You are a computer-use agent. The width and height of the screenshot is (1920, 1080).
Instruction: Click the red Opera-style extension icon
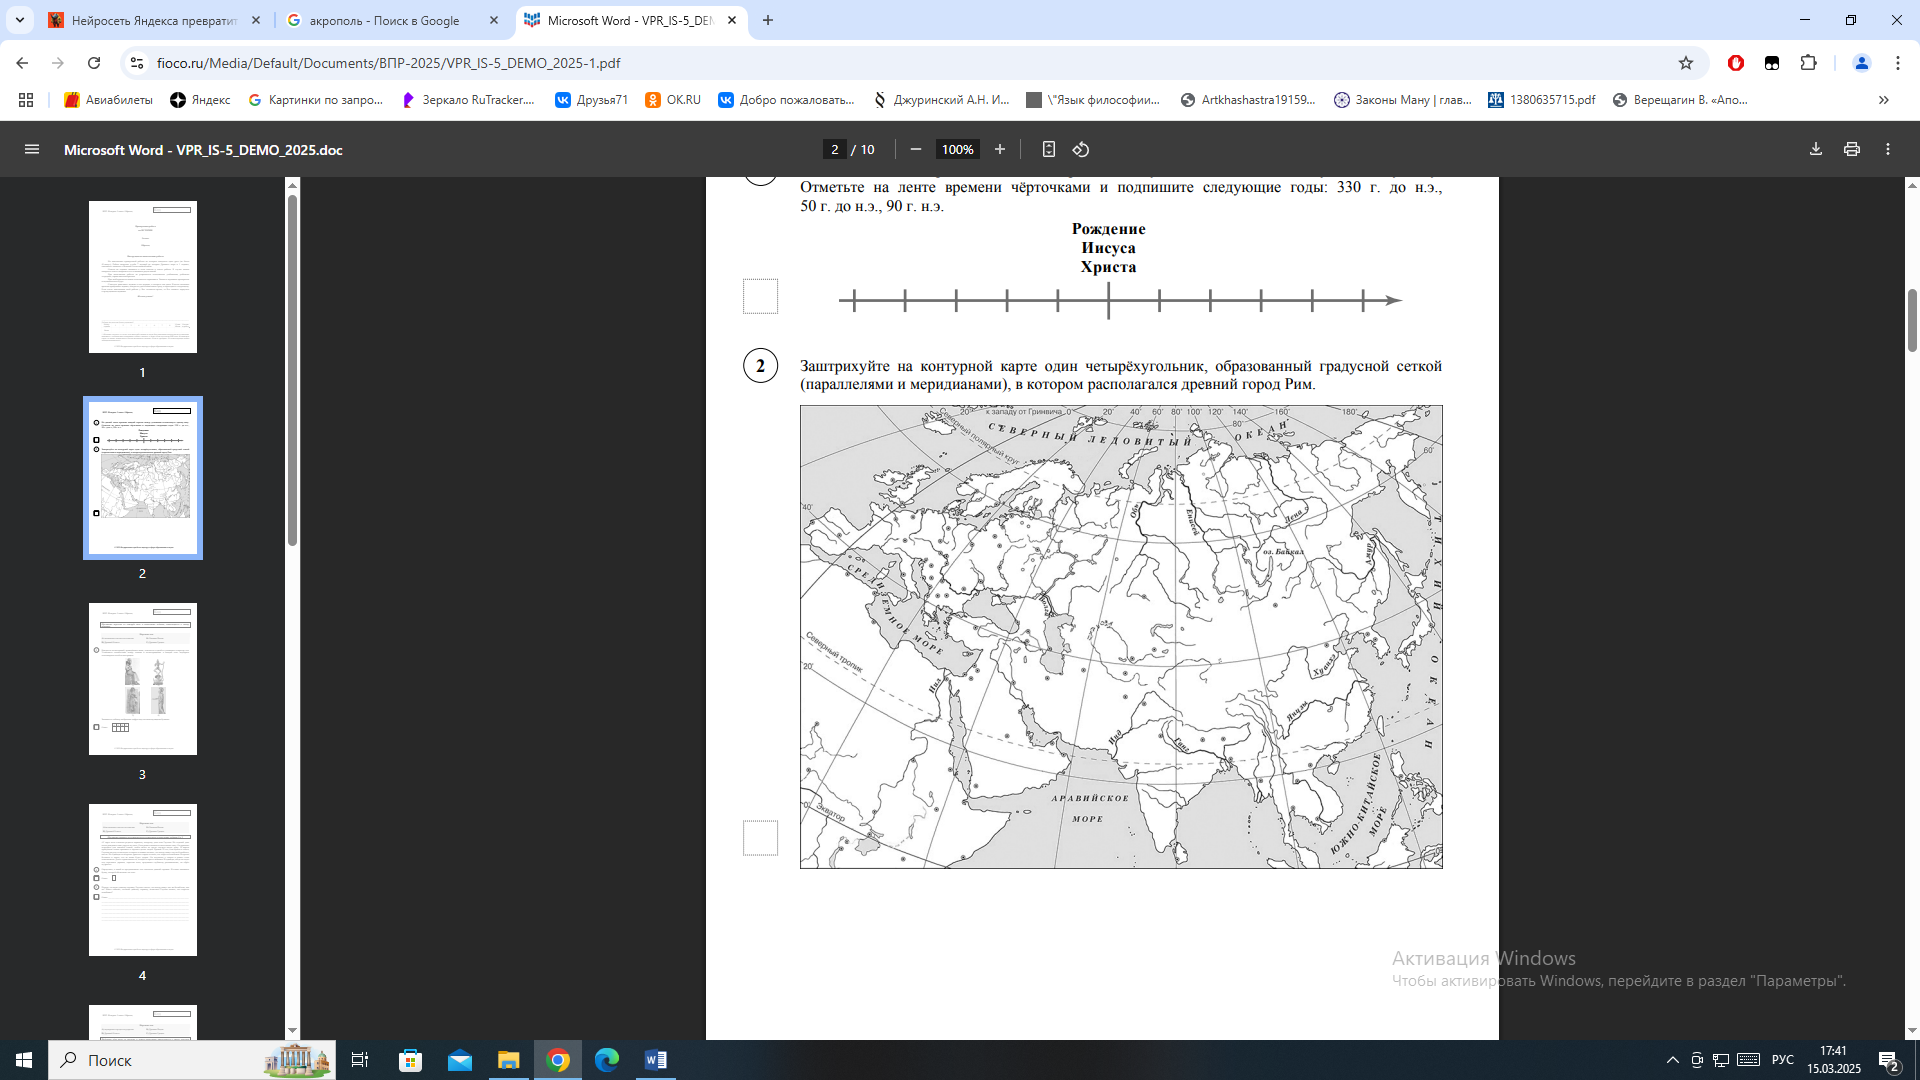tap(1736, 63)
